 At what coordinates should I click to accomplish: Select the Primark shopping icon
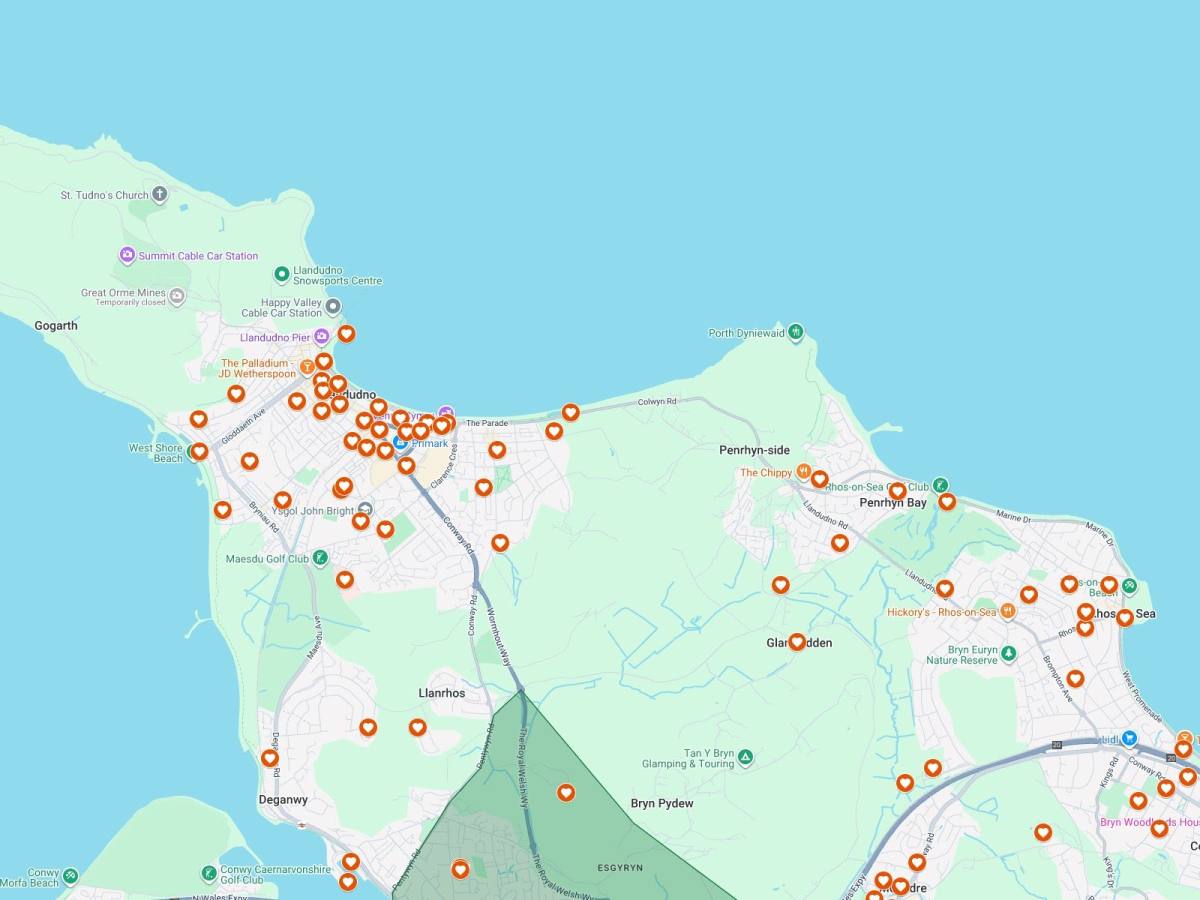pos(400,442)
